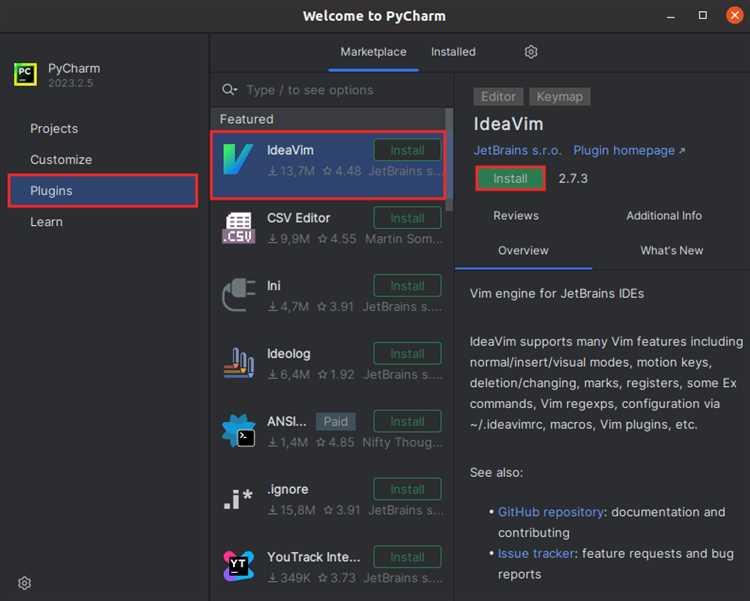The width and height of the screenshot is (750, 601).
Task: Click the PyCharm logo icon in sidebar
Action: 25,75
